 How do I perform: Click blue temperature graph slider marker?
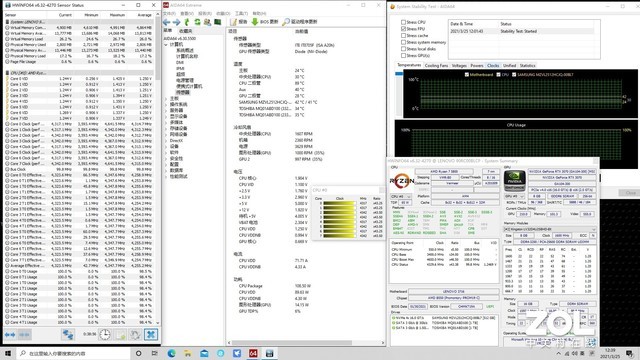pyautogui.click(x=399, y=73)
